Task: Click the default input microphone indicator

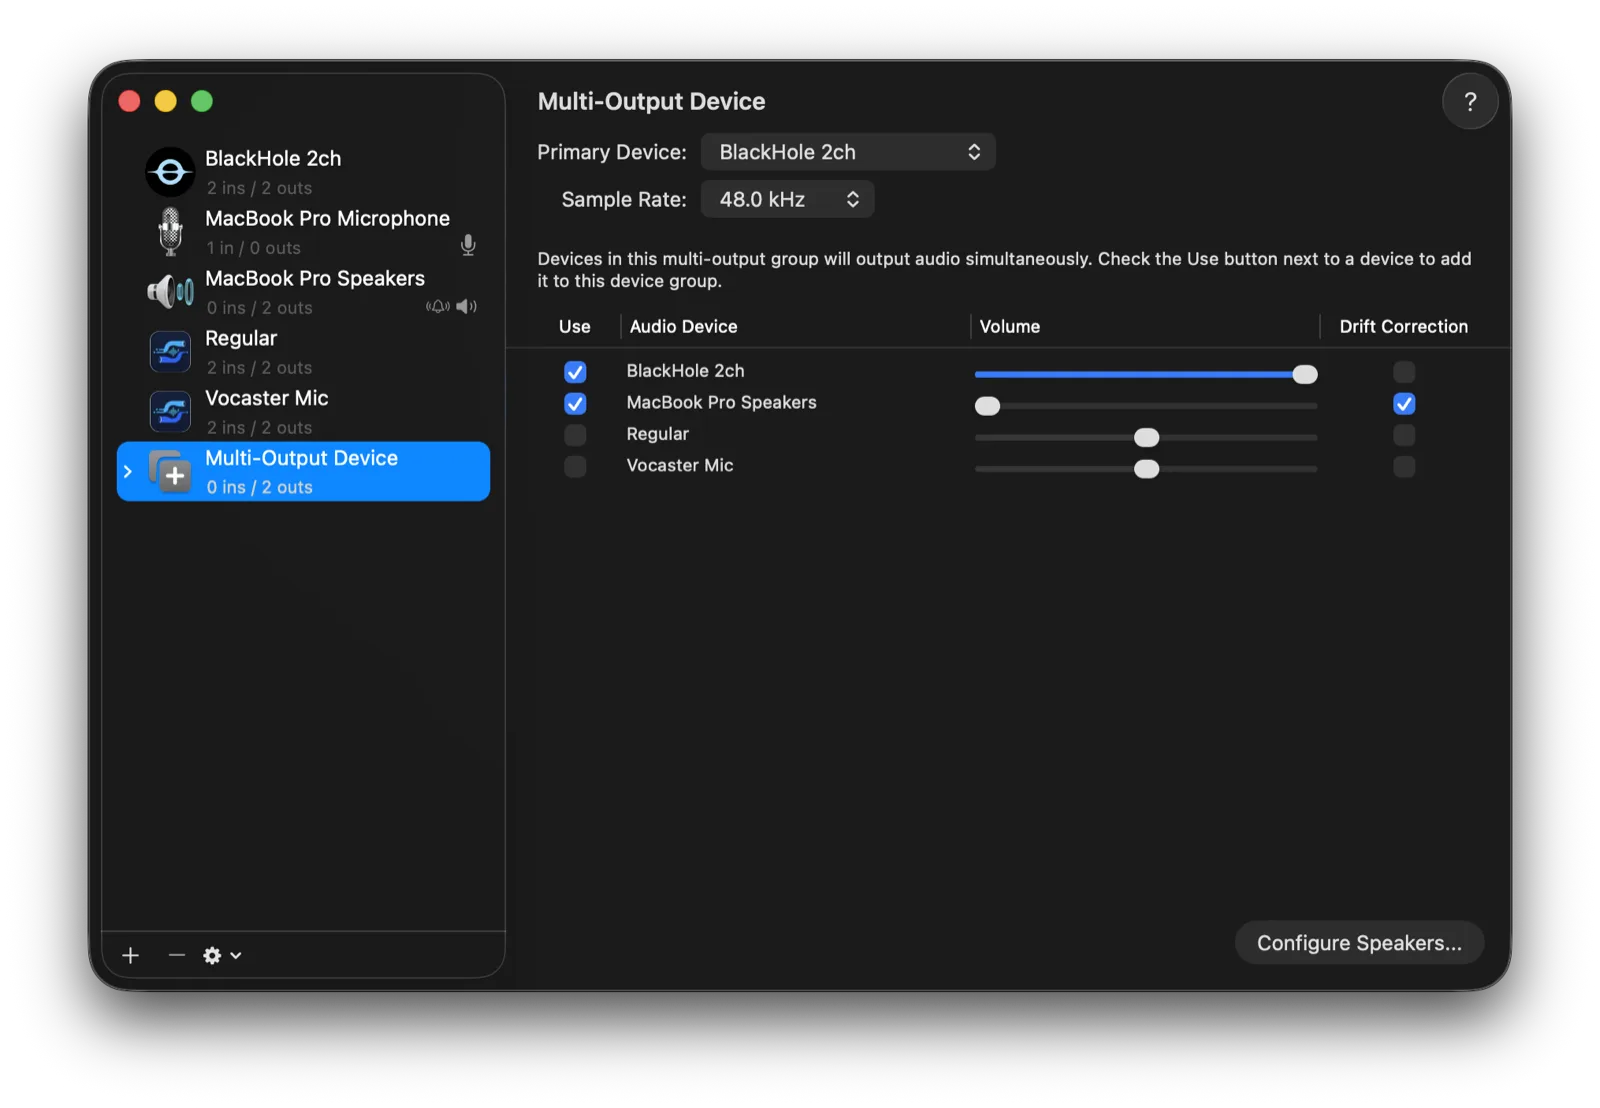Action: pyautogui.click(x=468, y=245)
